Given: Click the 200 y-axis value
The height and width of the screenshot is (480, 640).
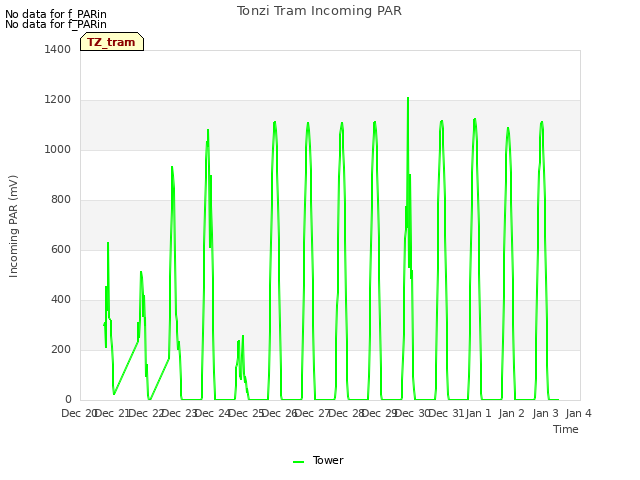Looking at the screenshot, I should coord(61,349).
